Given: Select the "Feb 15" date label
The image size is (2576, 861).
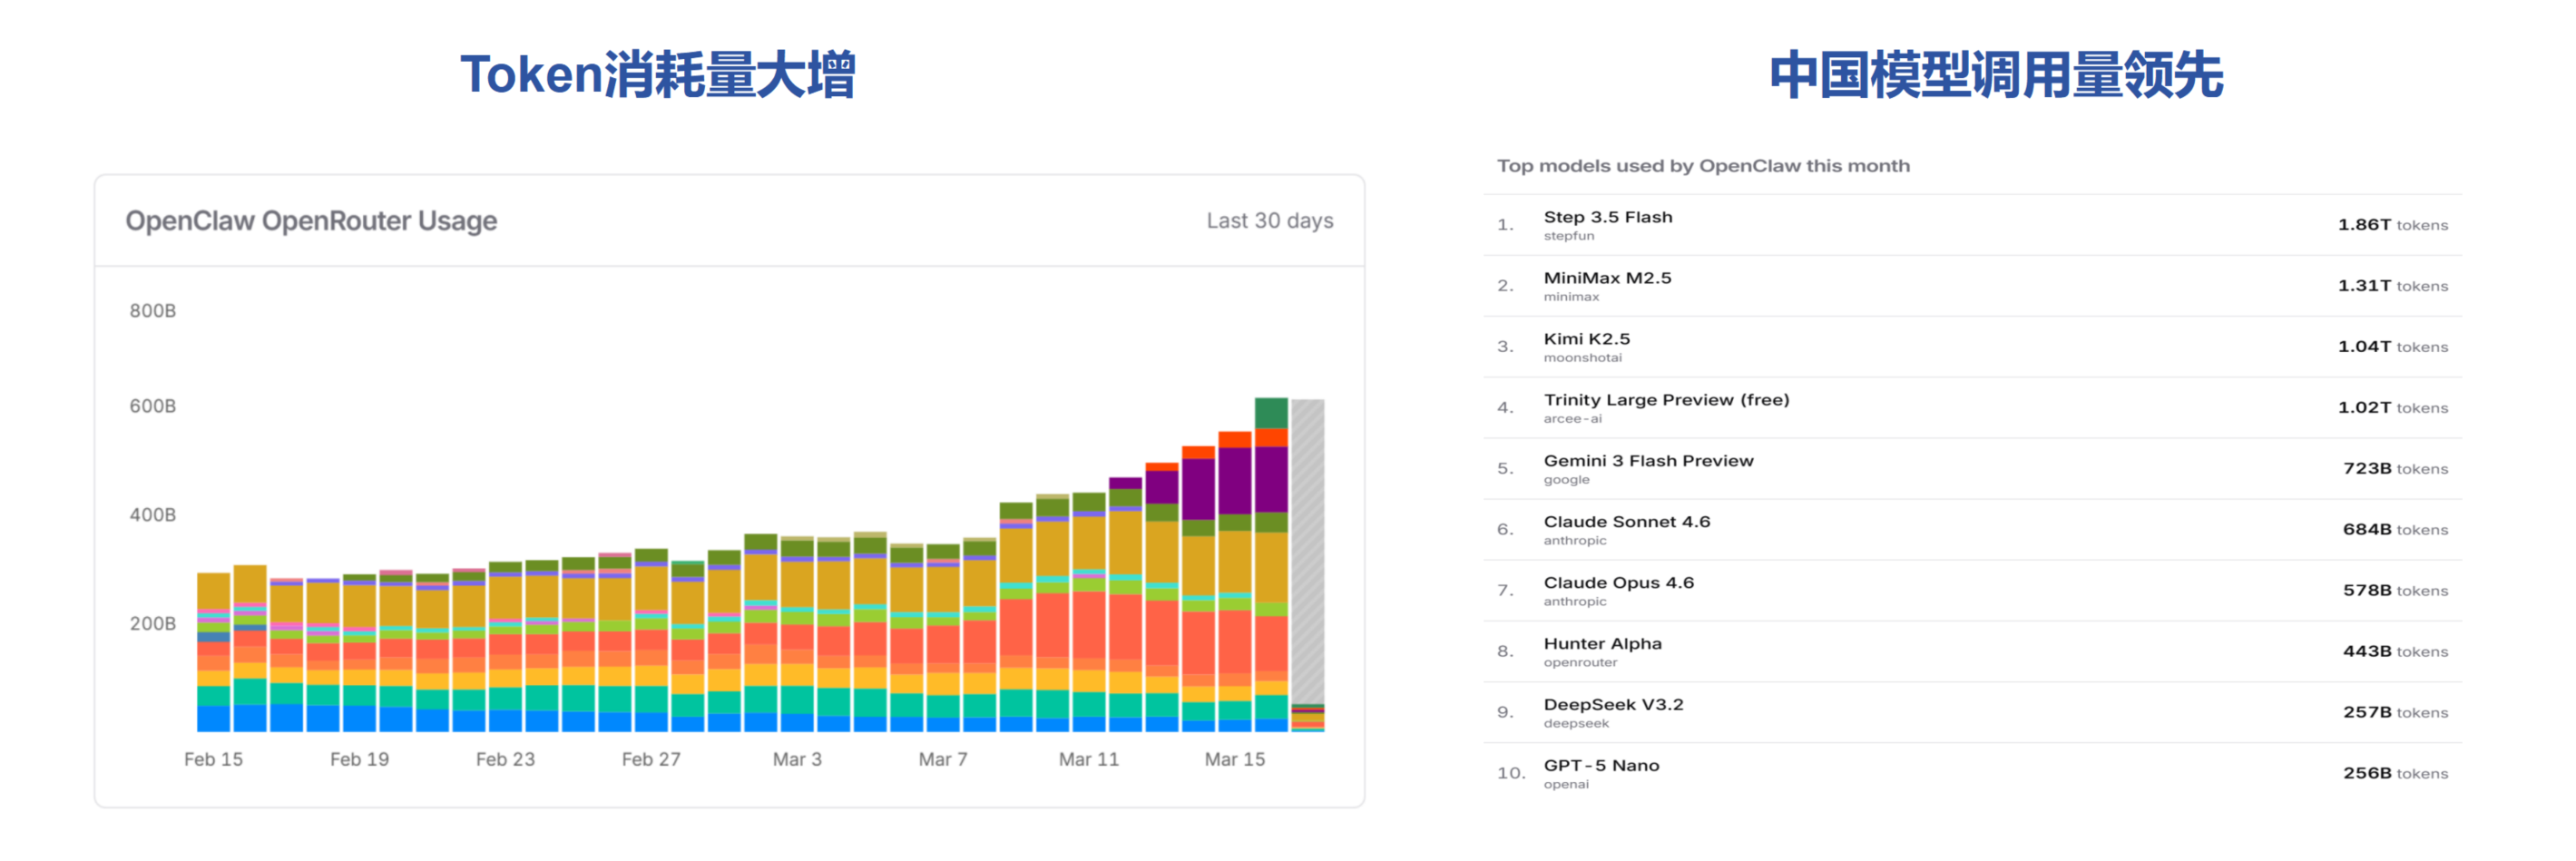Looking at the screenshot, I should [x=213, y=759].
